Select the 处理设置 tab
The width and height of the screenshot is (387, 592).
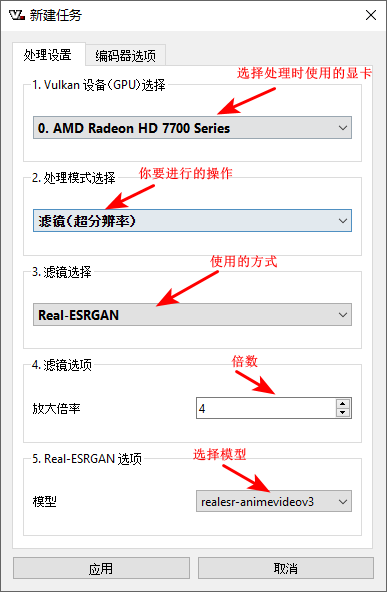click(48, 55)
